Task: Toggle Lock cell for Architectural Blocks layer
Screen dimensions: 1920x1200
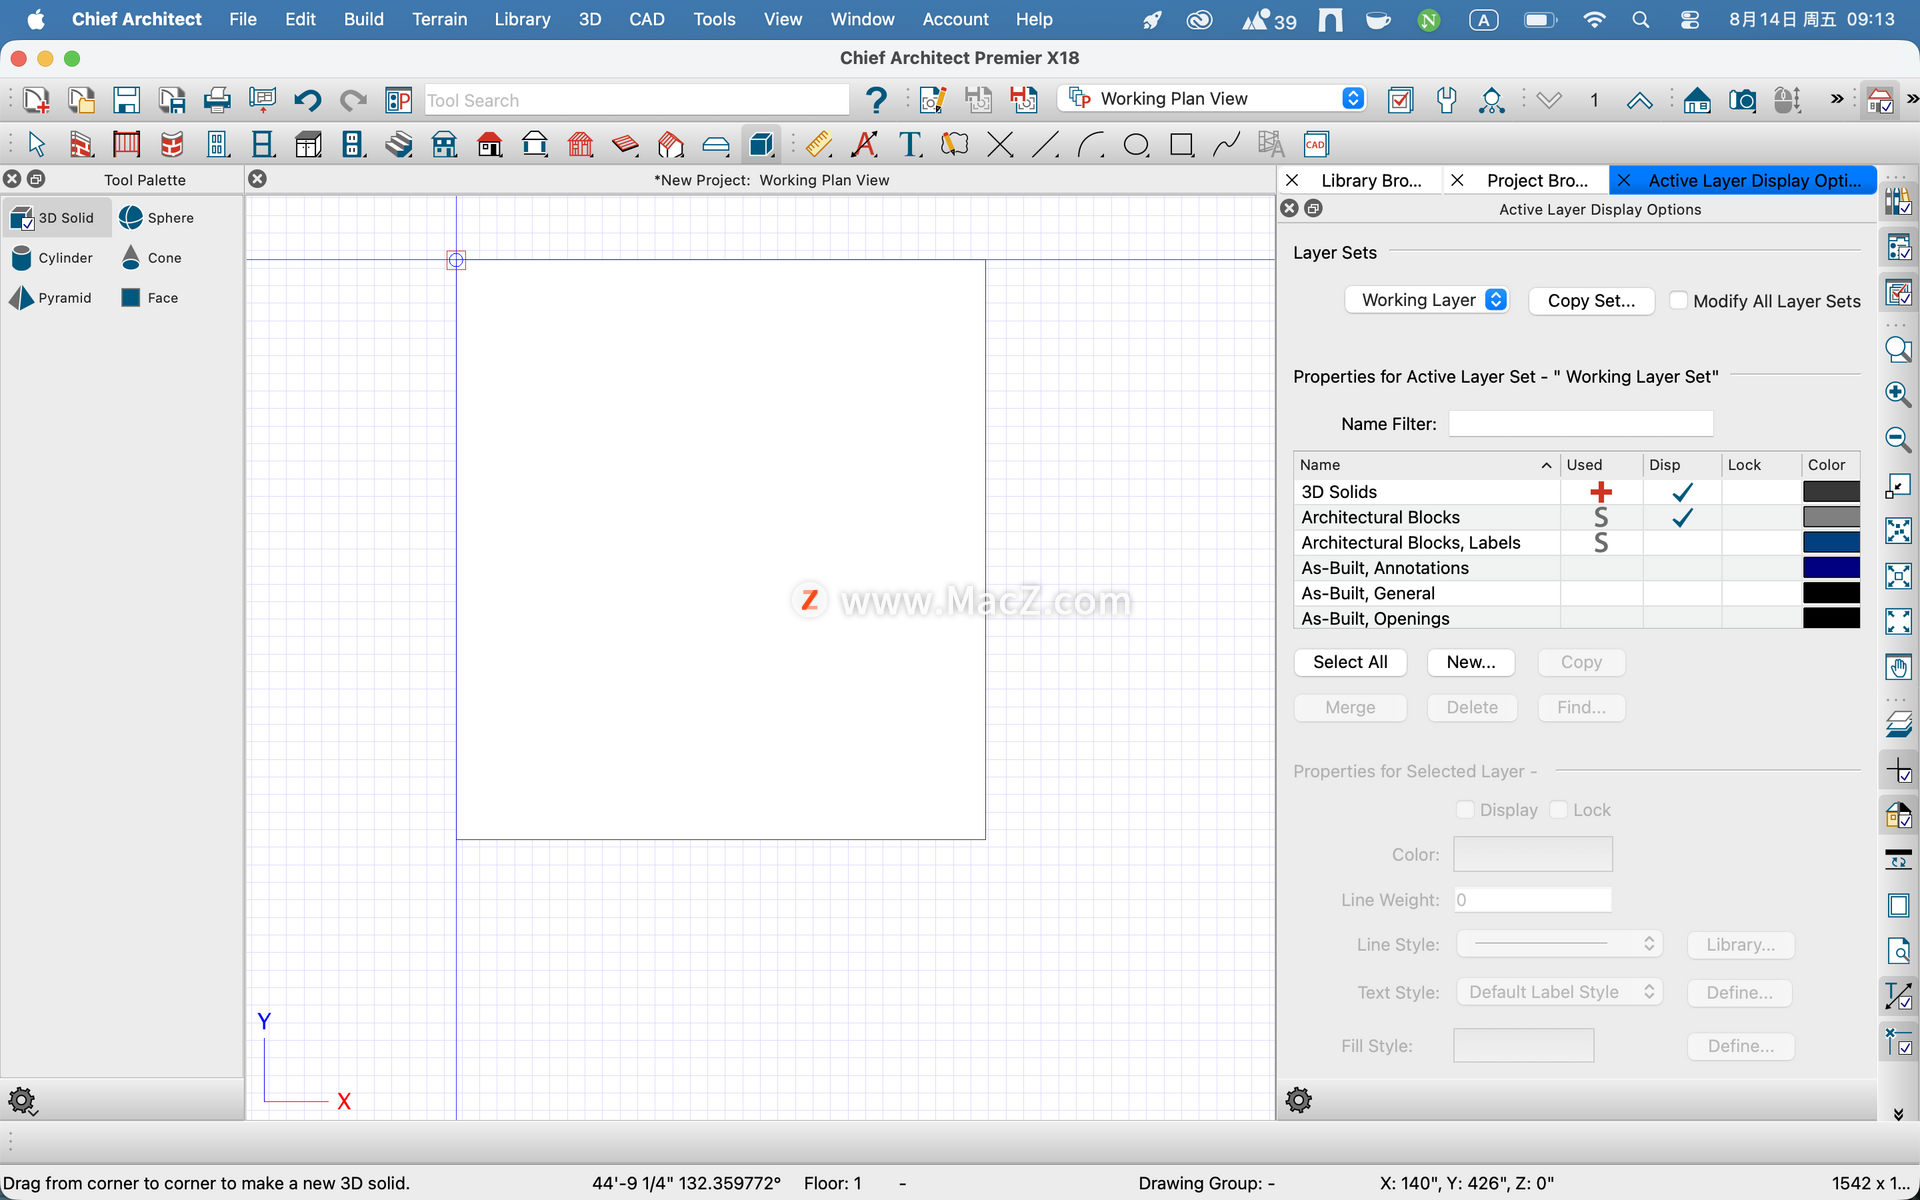Action: click(x=1760, y=517)
